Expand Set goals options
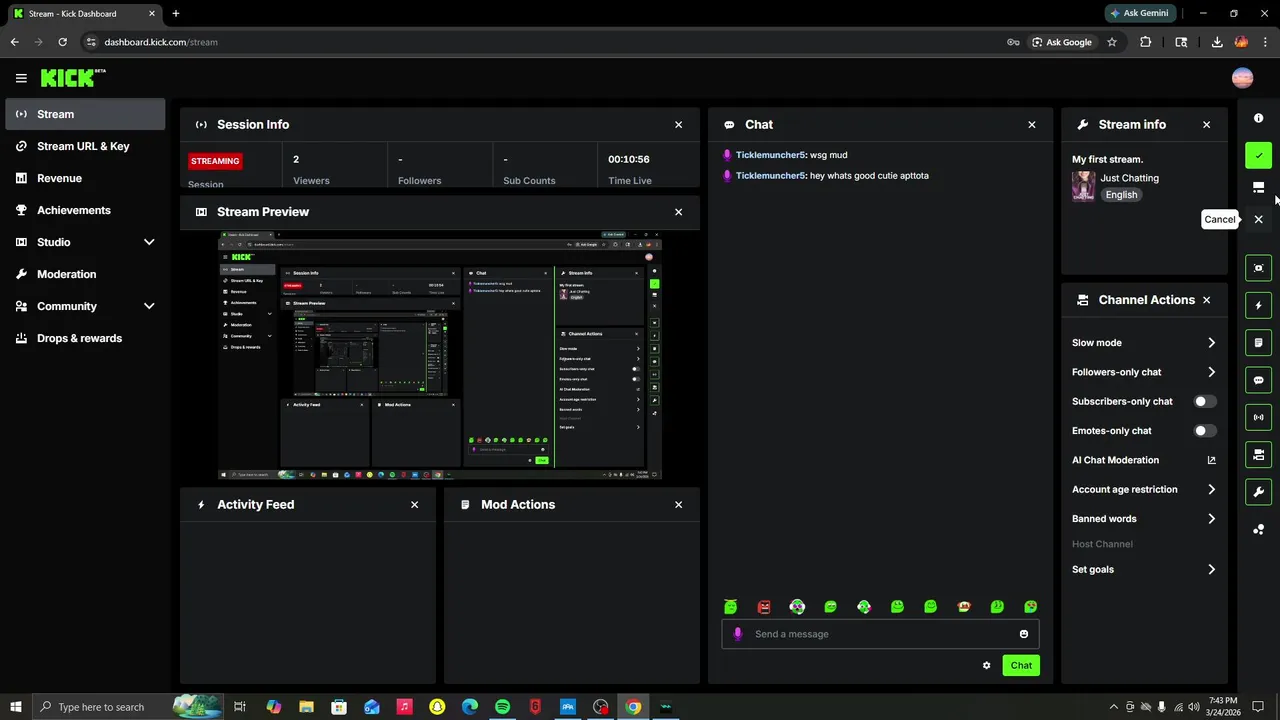Viewport: 1280px width, 720px height. point(1211,570)
